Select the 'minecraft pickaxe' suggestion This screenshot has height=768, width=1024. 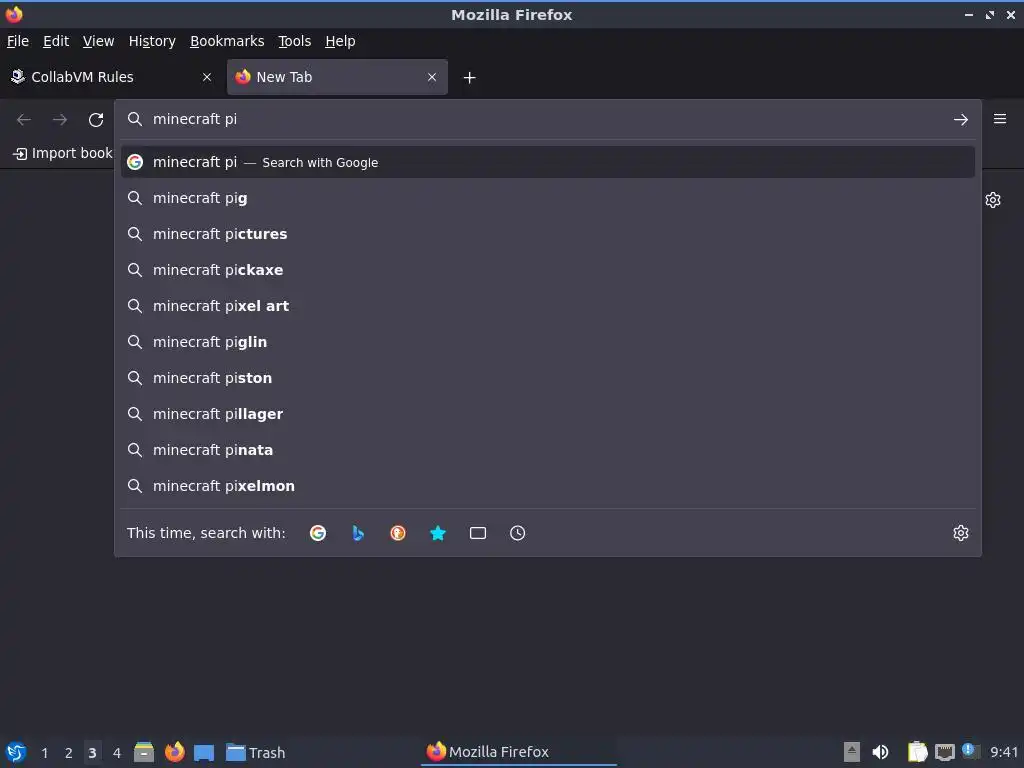[548, 270]
